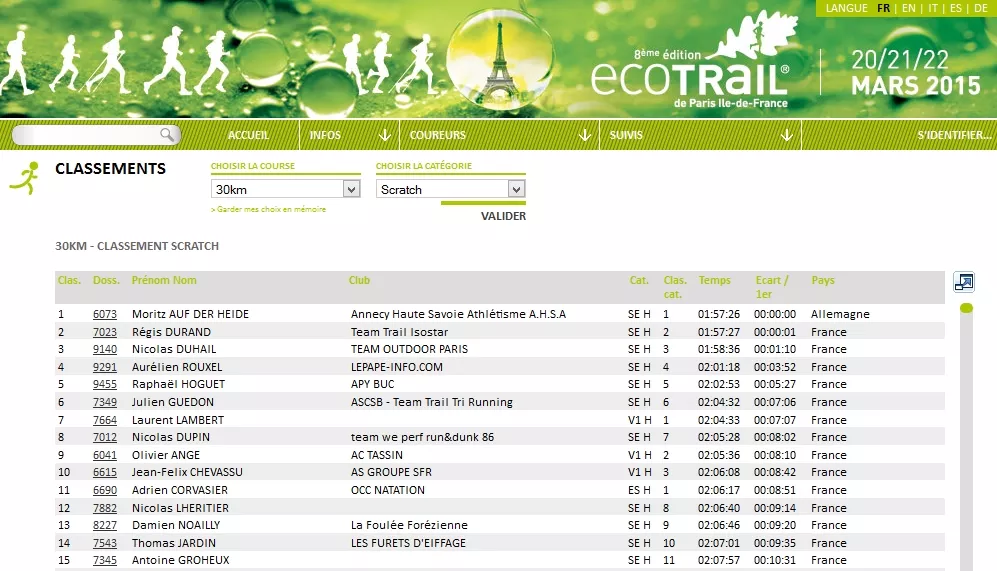This screenshot has height=571, width=997.
Task: Click the green vertical scrollbar handle
Action: point(966,308)
